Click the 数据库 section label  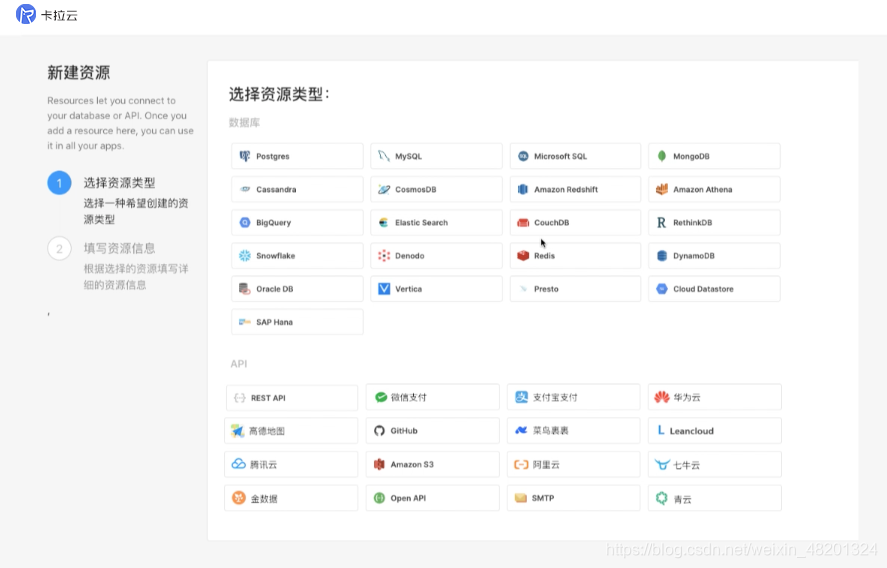tap(244, 122)
